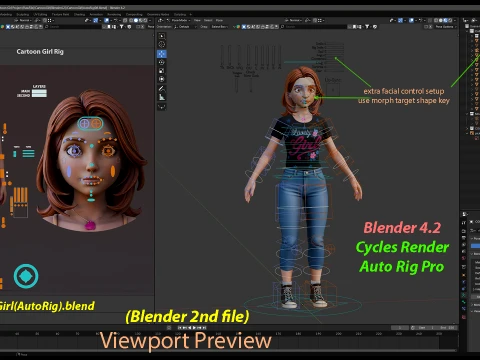Screen dimensions: 480x360
Task: Switch to the Sculpting workspace tab
Action: (23, 14)
